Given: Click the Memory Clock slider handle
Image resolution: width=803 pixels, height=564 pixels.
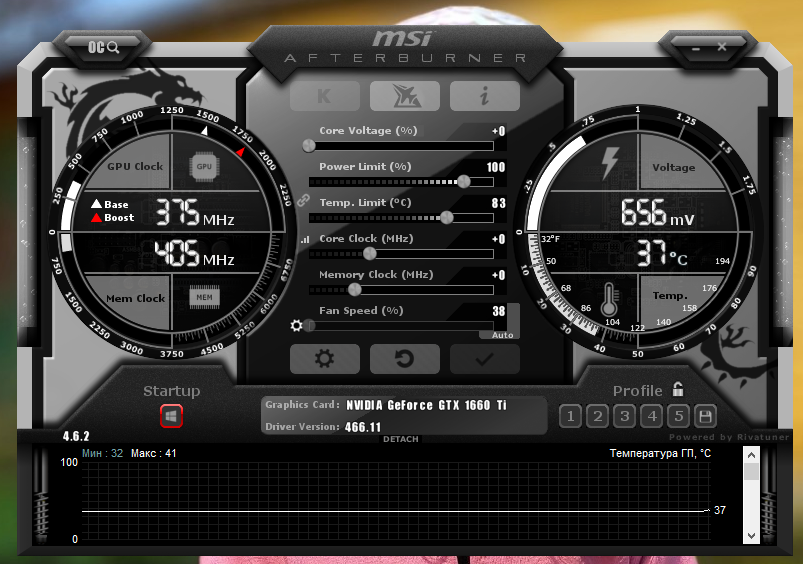Looking at the screenshot, I should (x=354, y=290).
